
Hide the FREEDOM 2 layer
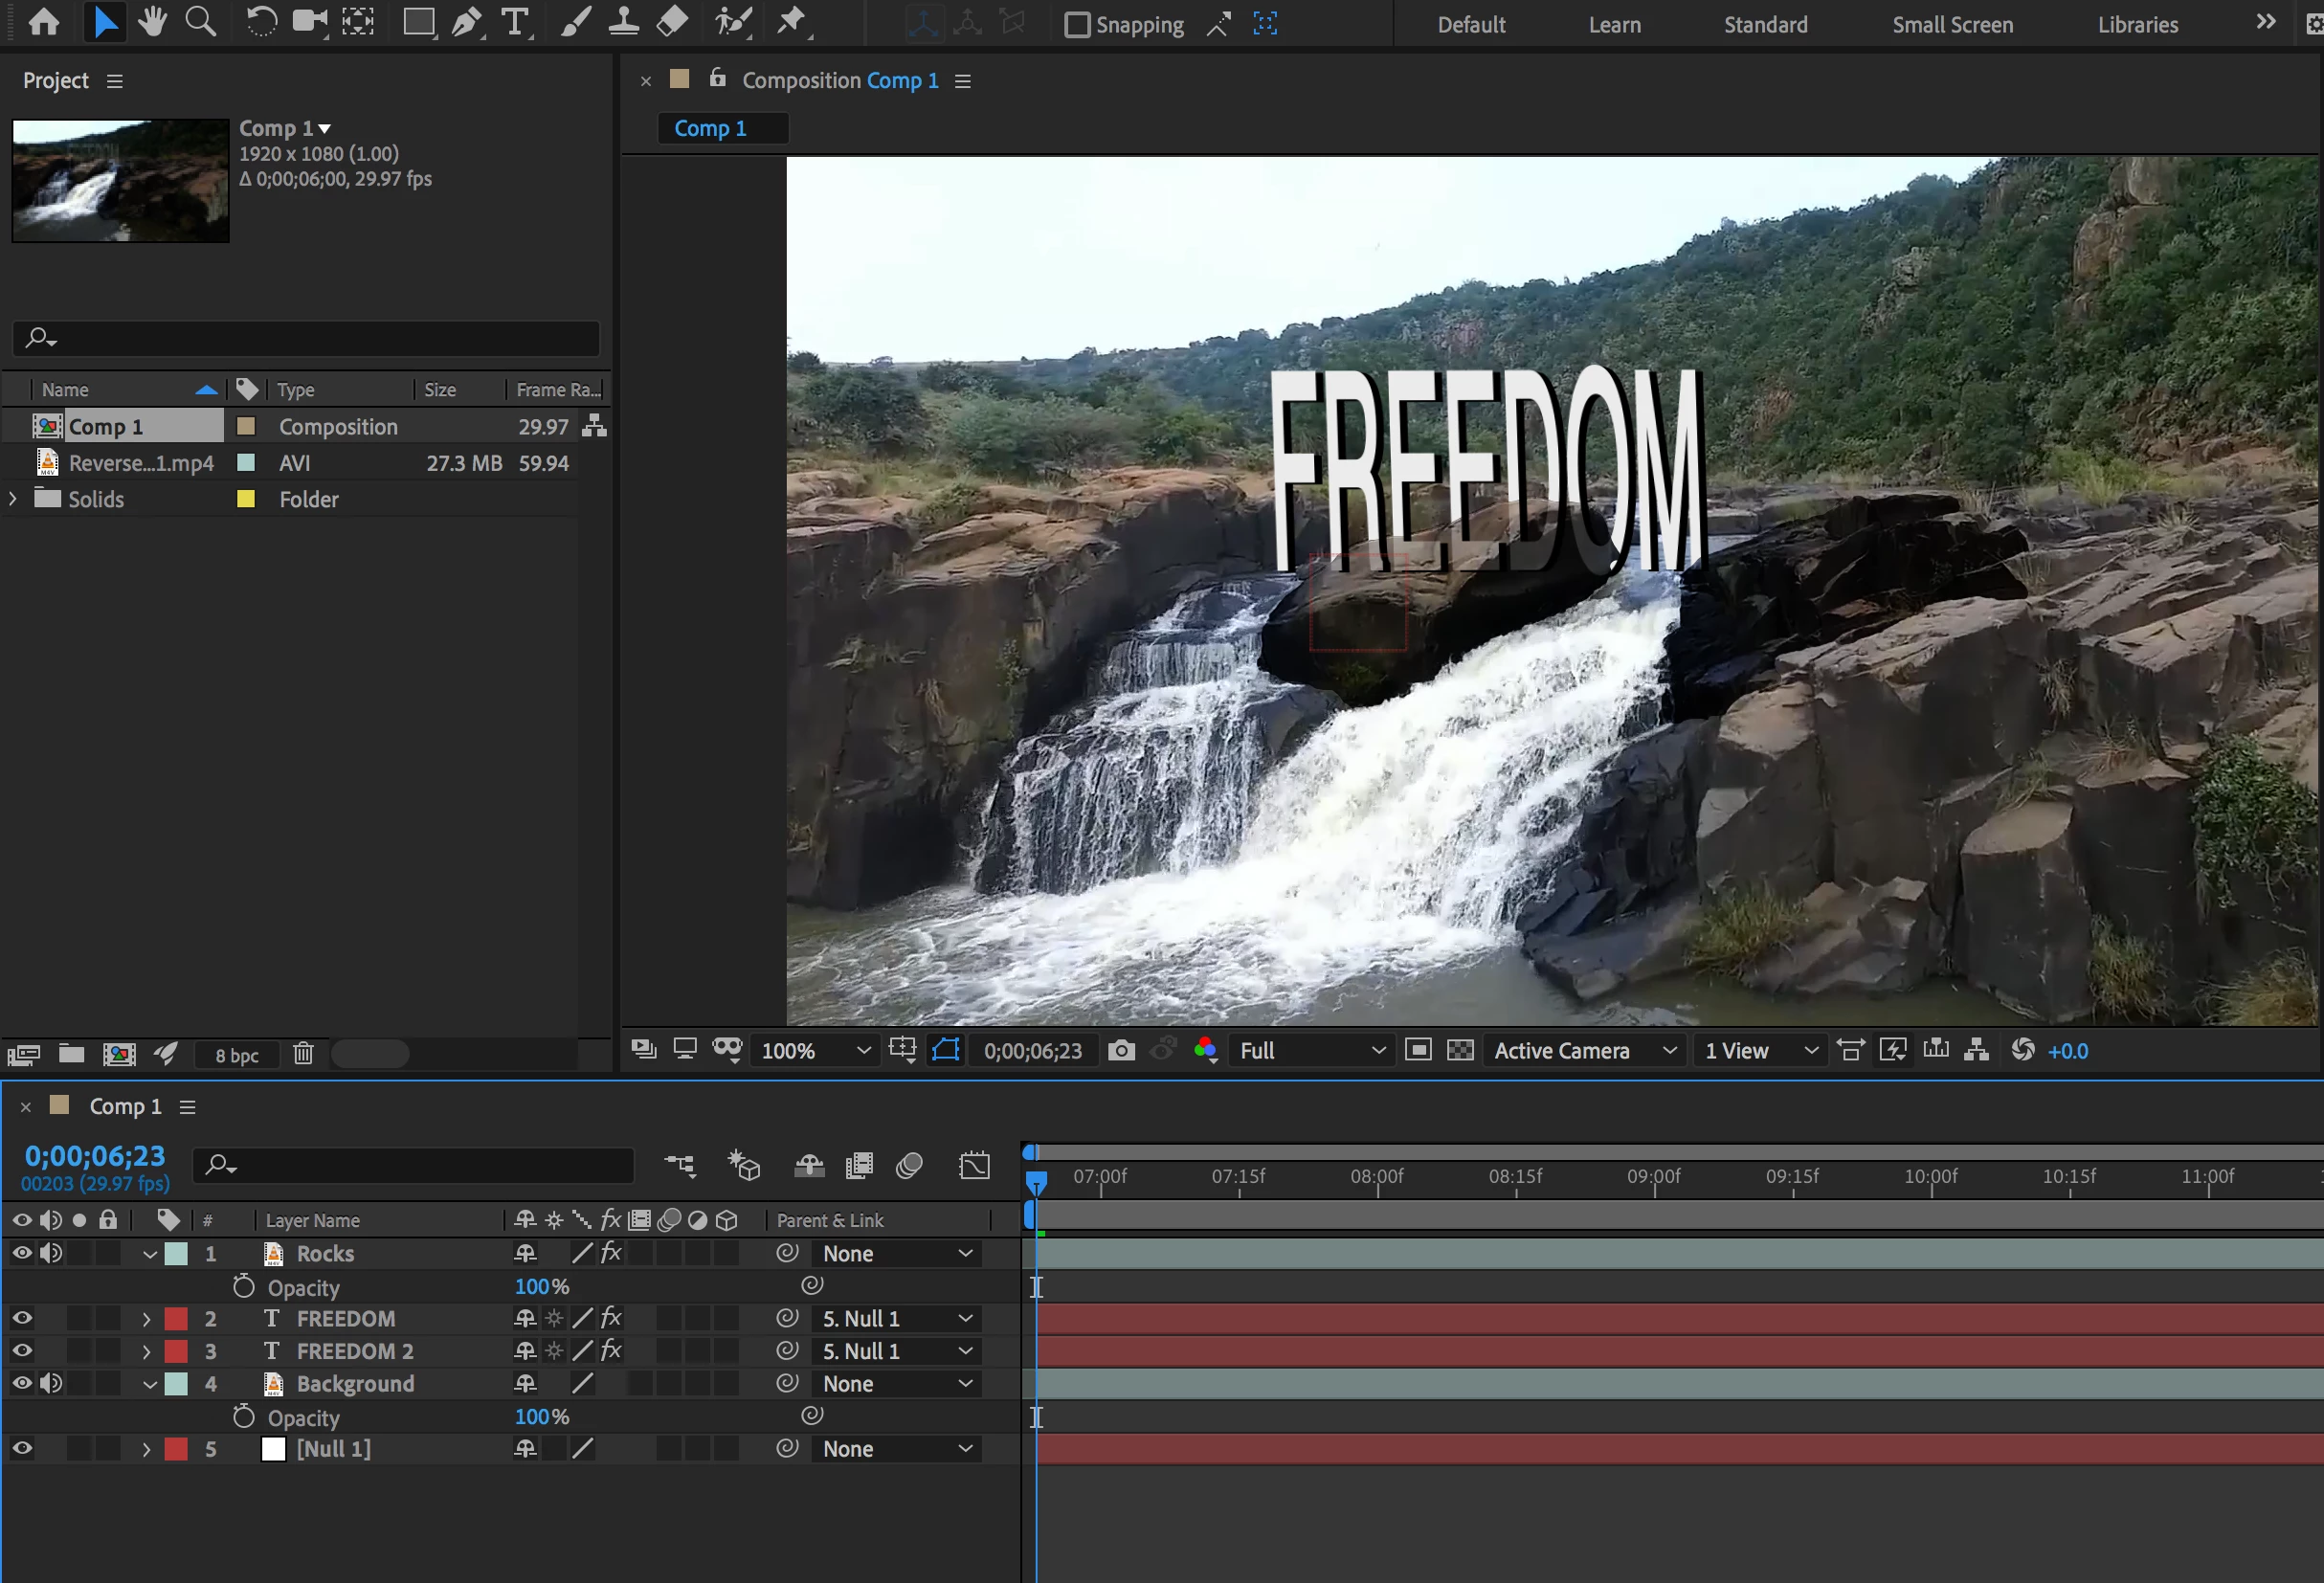(22, 1351)
